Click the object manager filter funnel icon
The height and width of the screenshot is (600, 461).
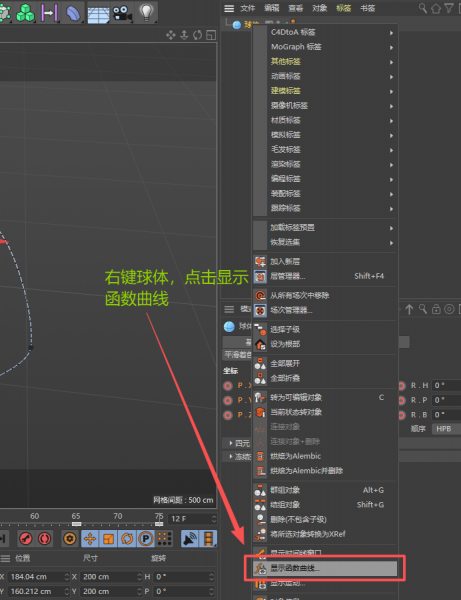click(449, 8)
